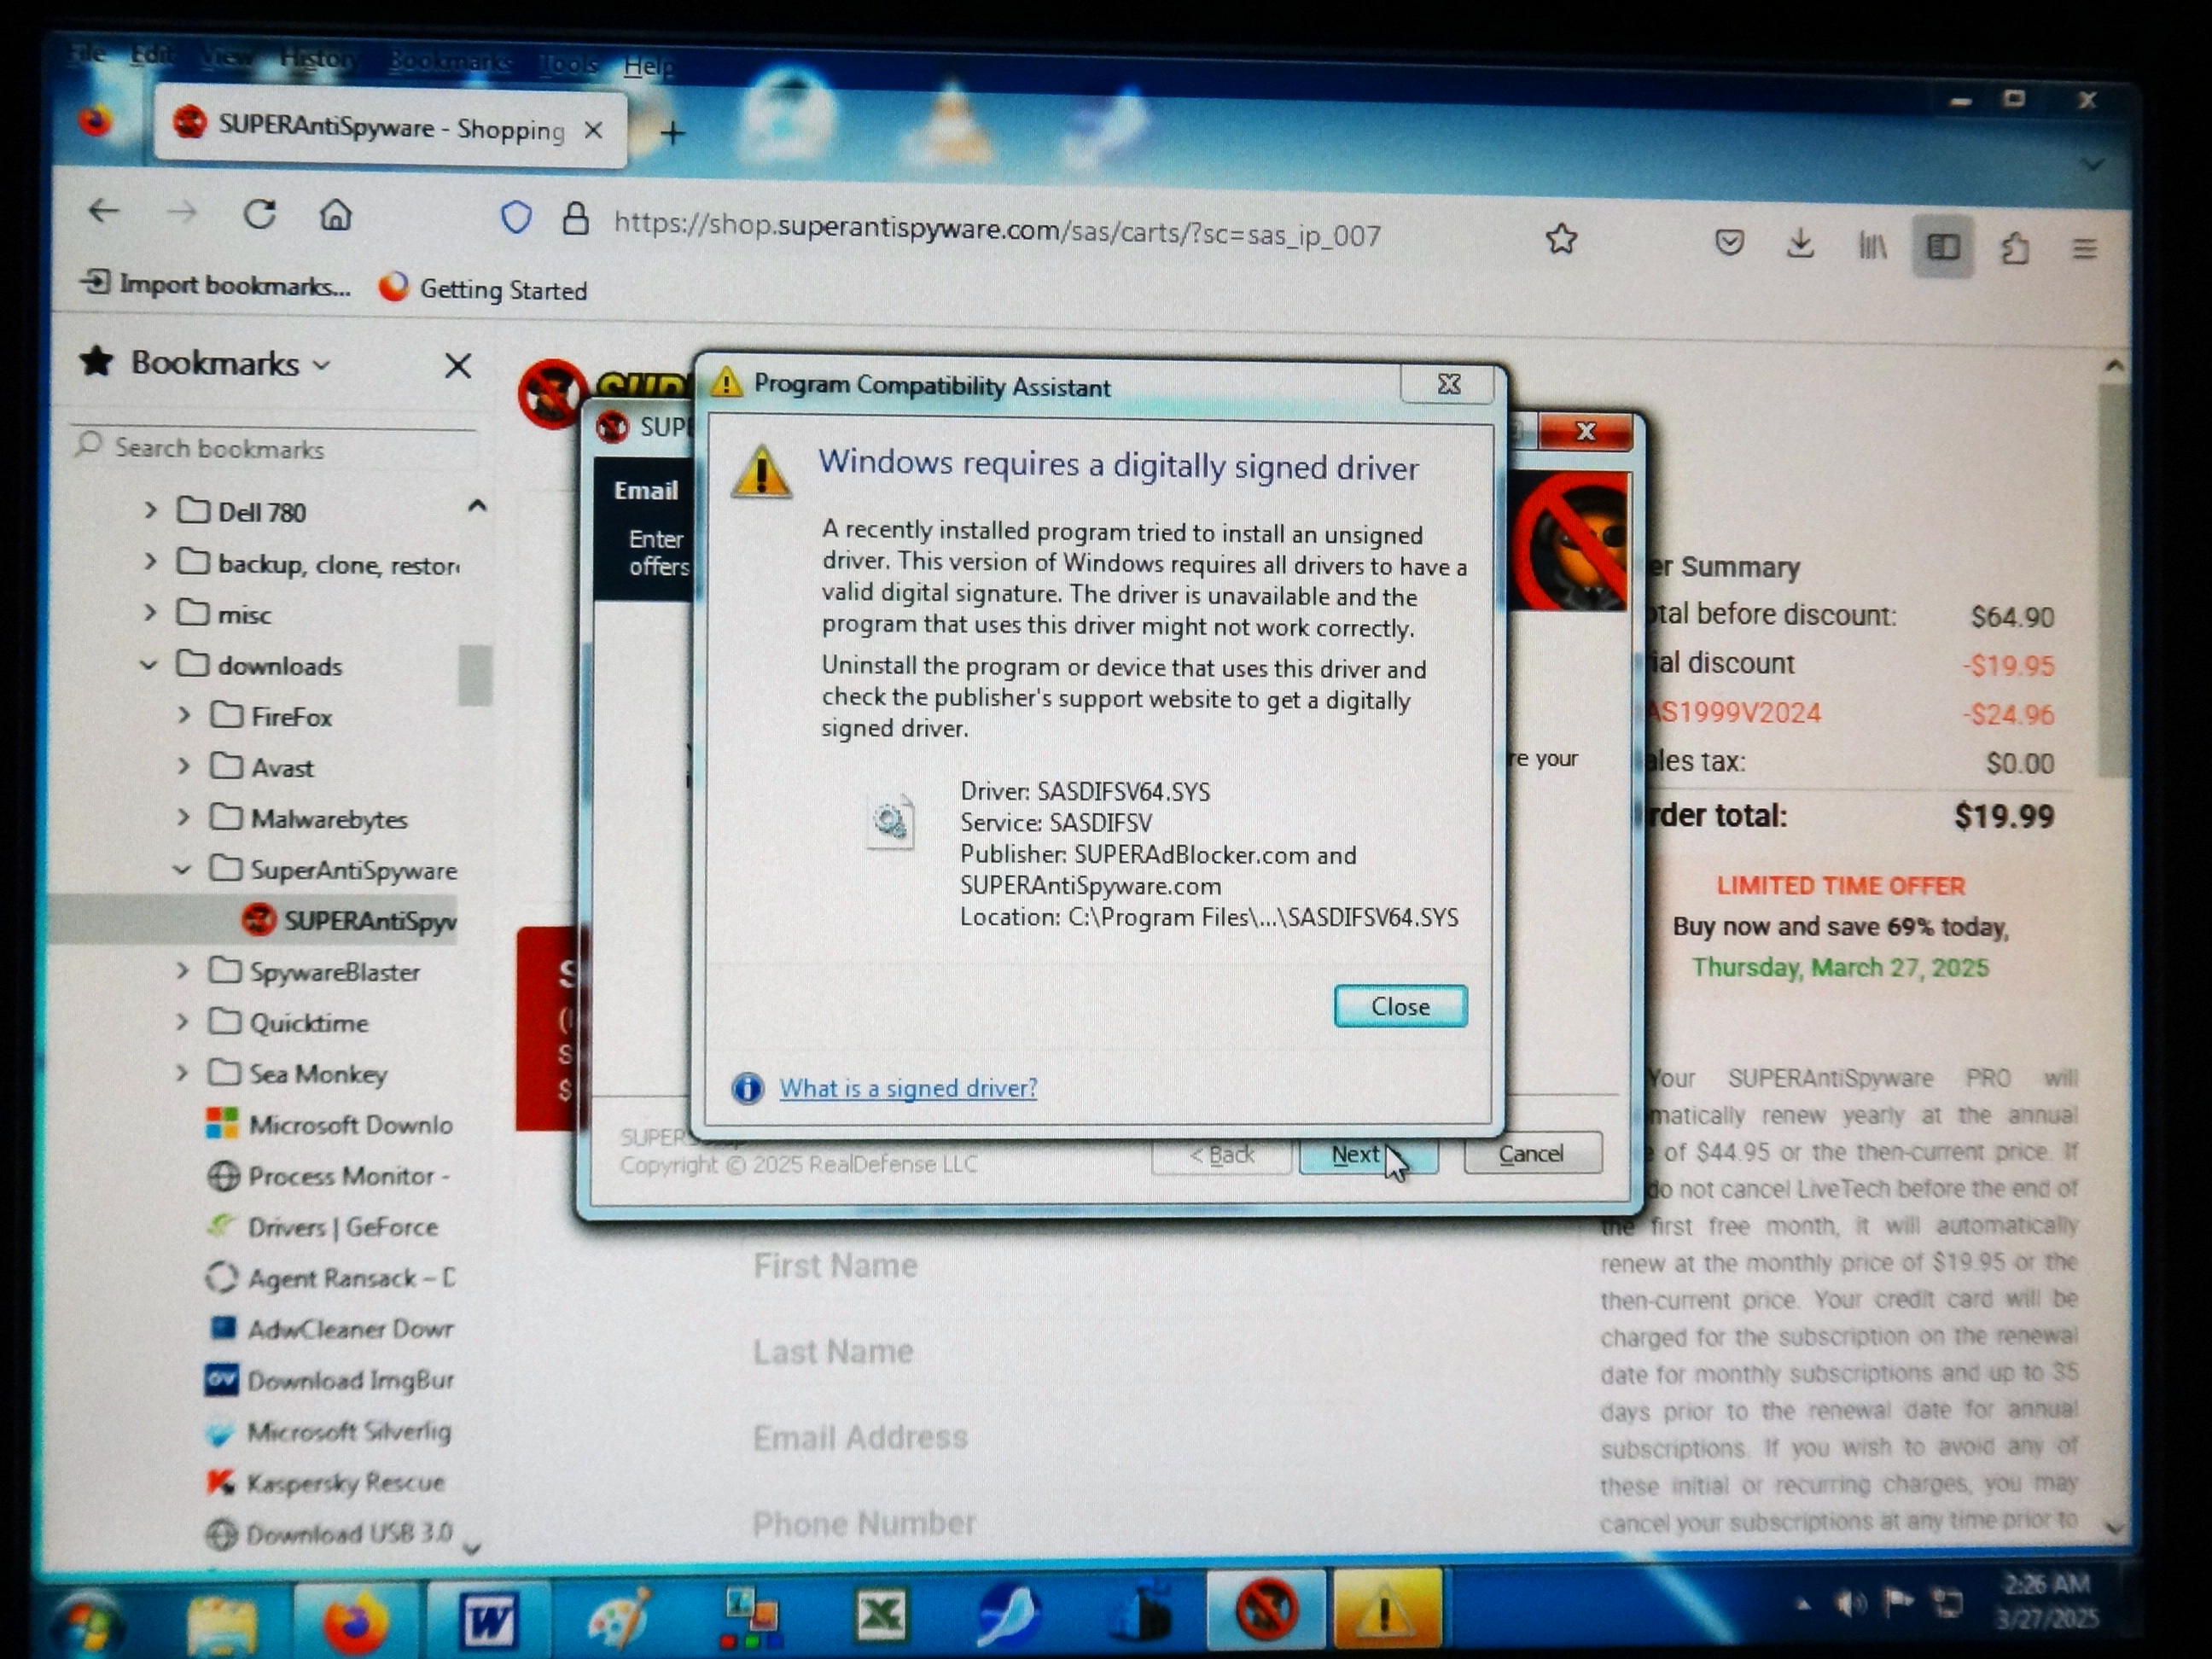
Task: Close the Bookmarks sidebar
Action: (458, 366)
